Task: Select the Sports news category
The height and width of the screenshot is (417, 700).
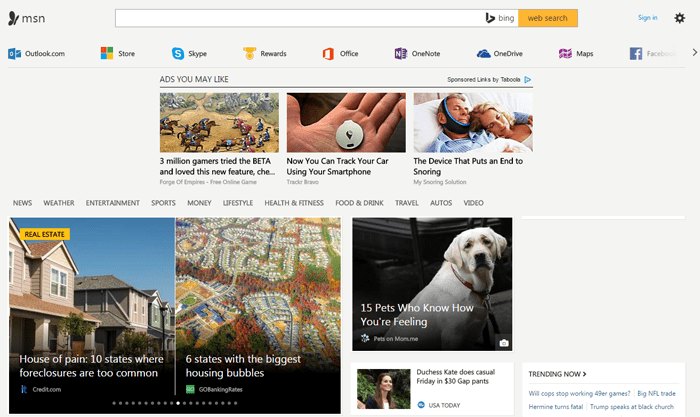Action: (x=163, y=203)
